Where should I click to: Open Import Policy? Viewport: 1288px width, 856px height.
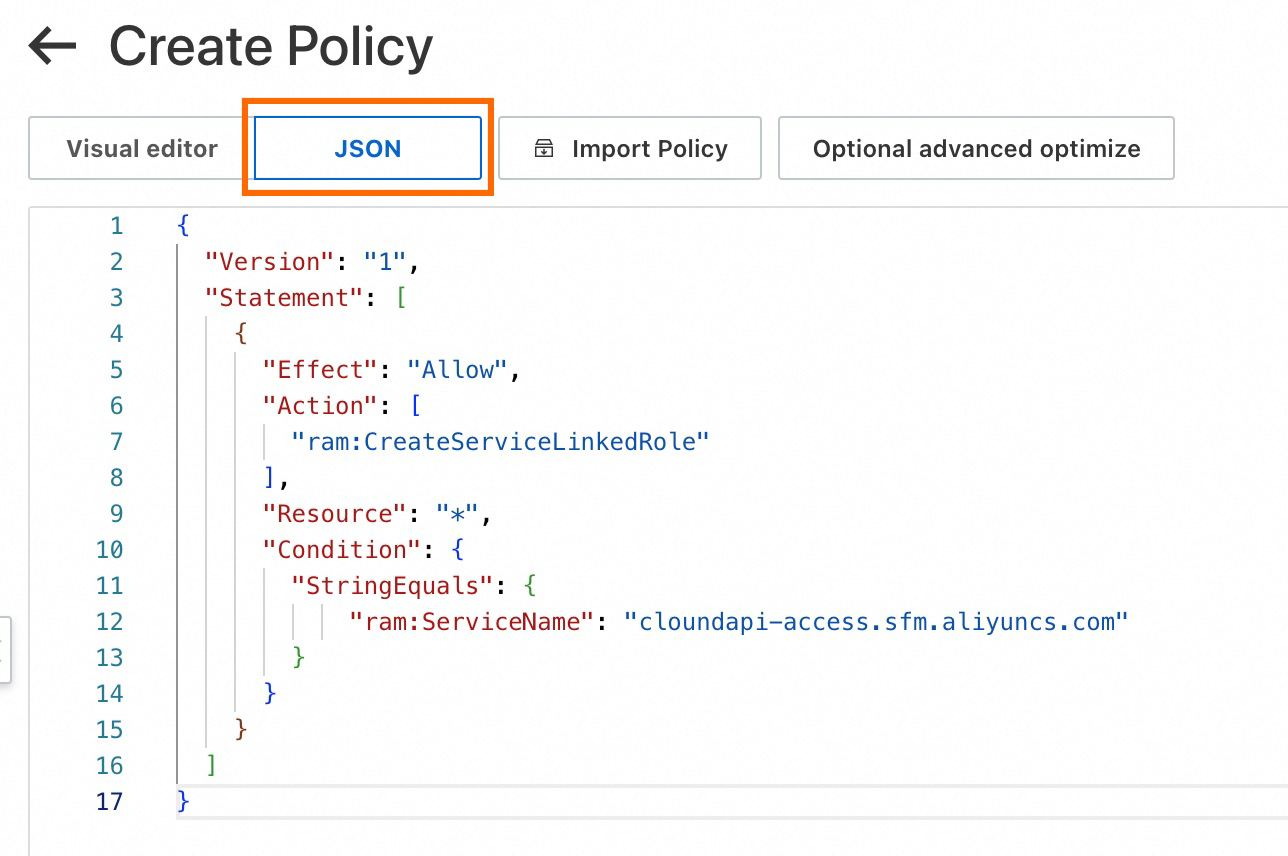[630, 148]
